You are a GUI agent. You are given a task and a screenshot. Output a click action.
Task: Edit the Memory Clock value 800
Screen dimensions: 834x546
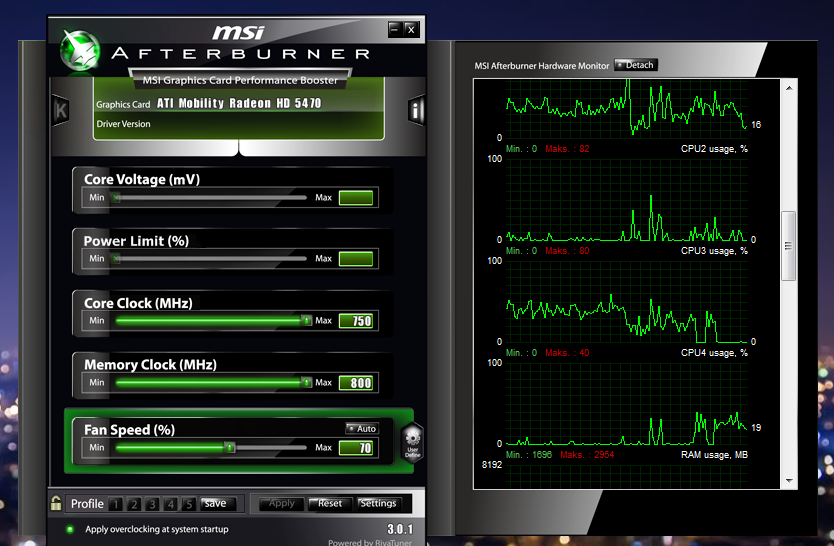(356, 383)
